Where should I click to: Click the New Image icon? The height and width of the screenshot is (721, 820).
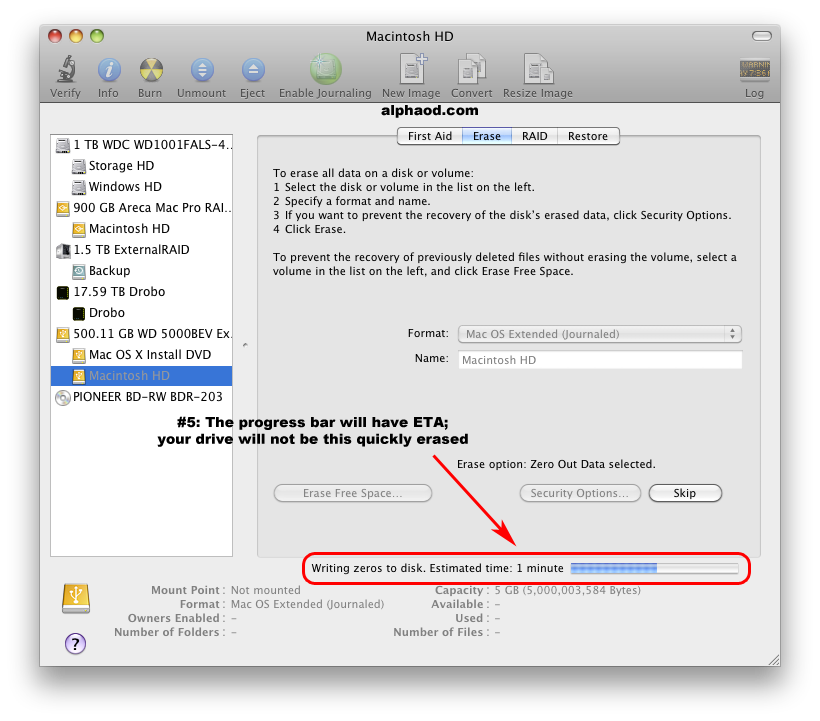(x=412, y=69)
